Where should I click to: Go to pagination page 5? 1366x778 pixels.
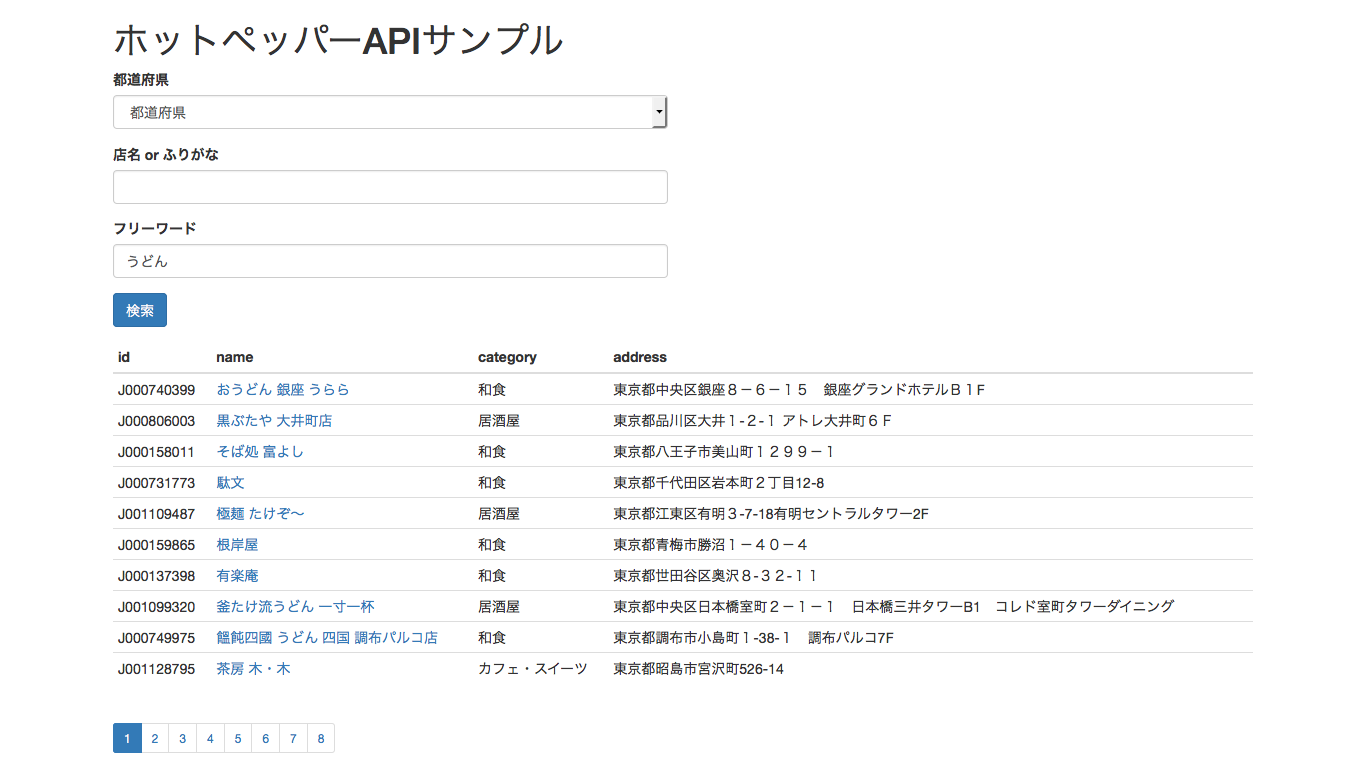tap(238, 738)
